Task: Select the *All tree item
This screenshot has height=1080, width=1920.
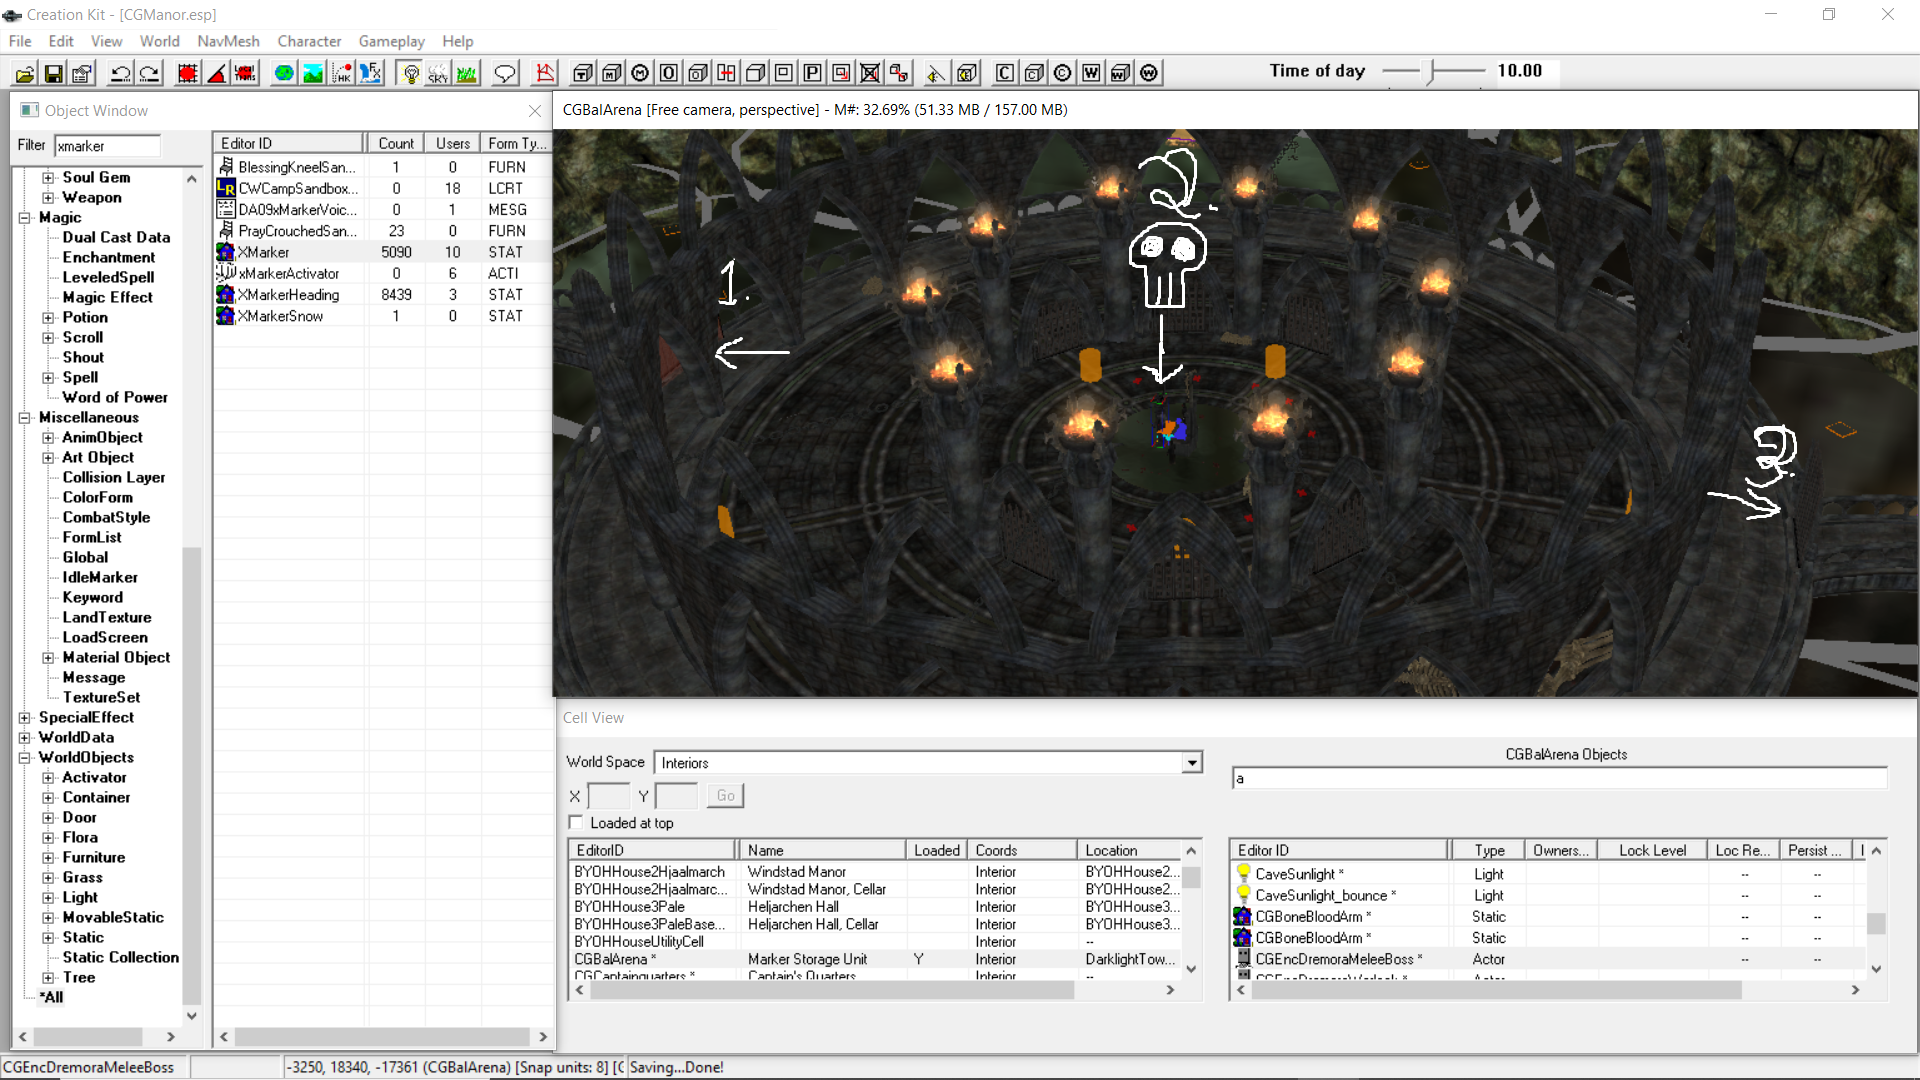Action: pyautogui.click(x=51, y=998)
